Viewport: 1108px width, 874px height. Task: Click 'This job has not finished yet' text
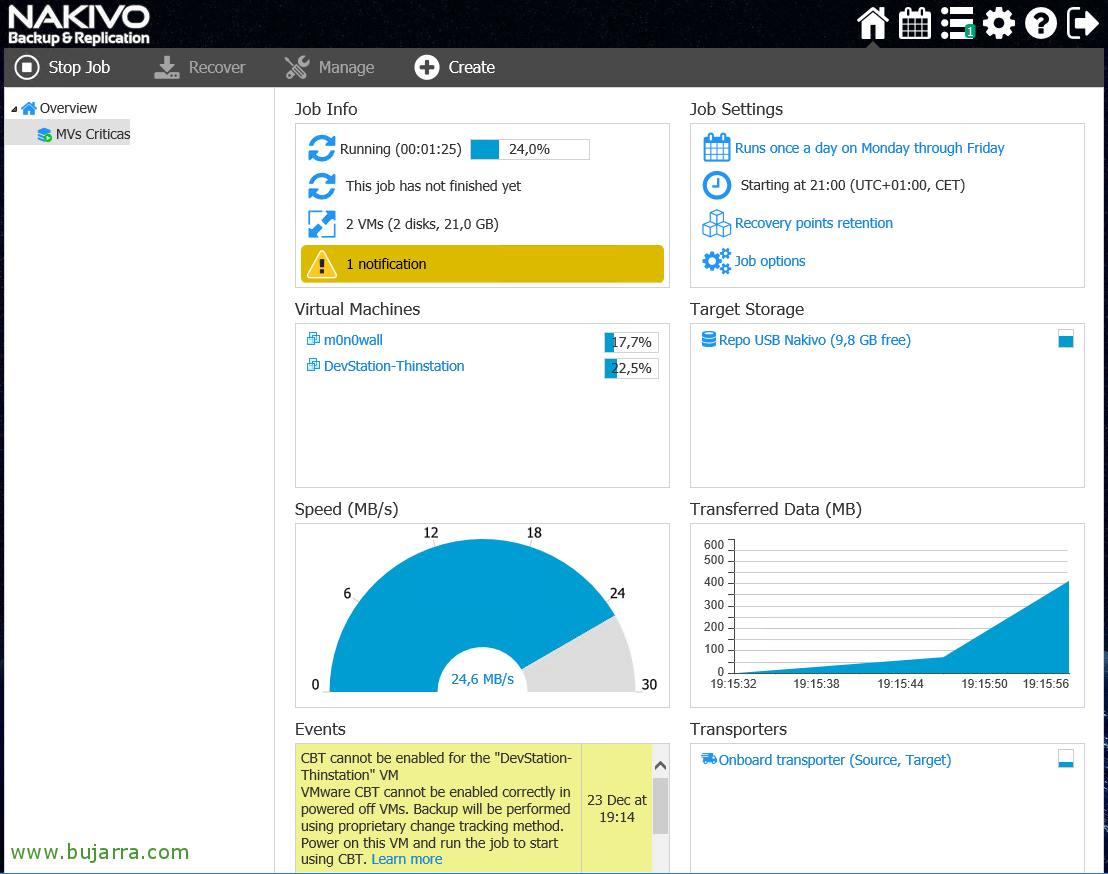point(433,186)
